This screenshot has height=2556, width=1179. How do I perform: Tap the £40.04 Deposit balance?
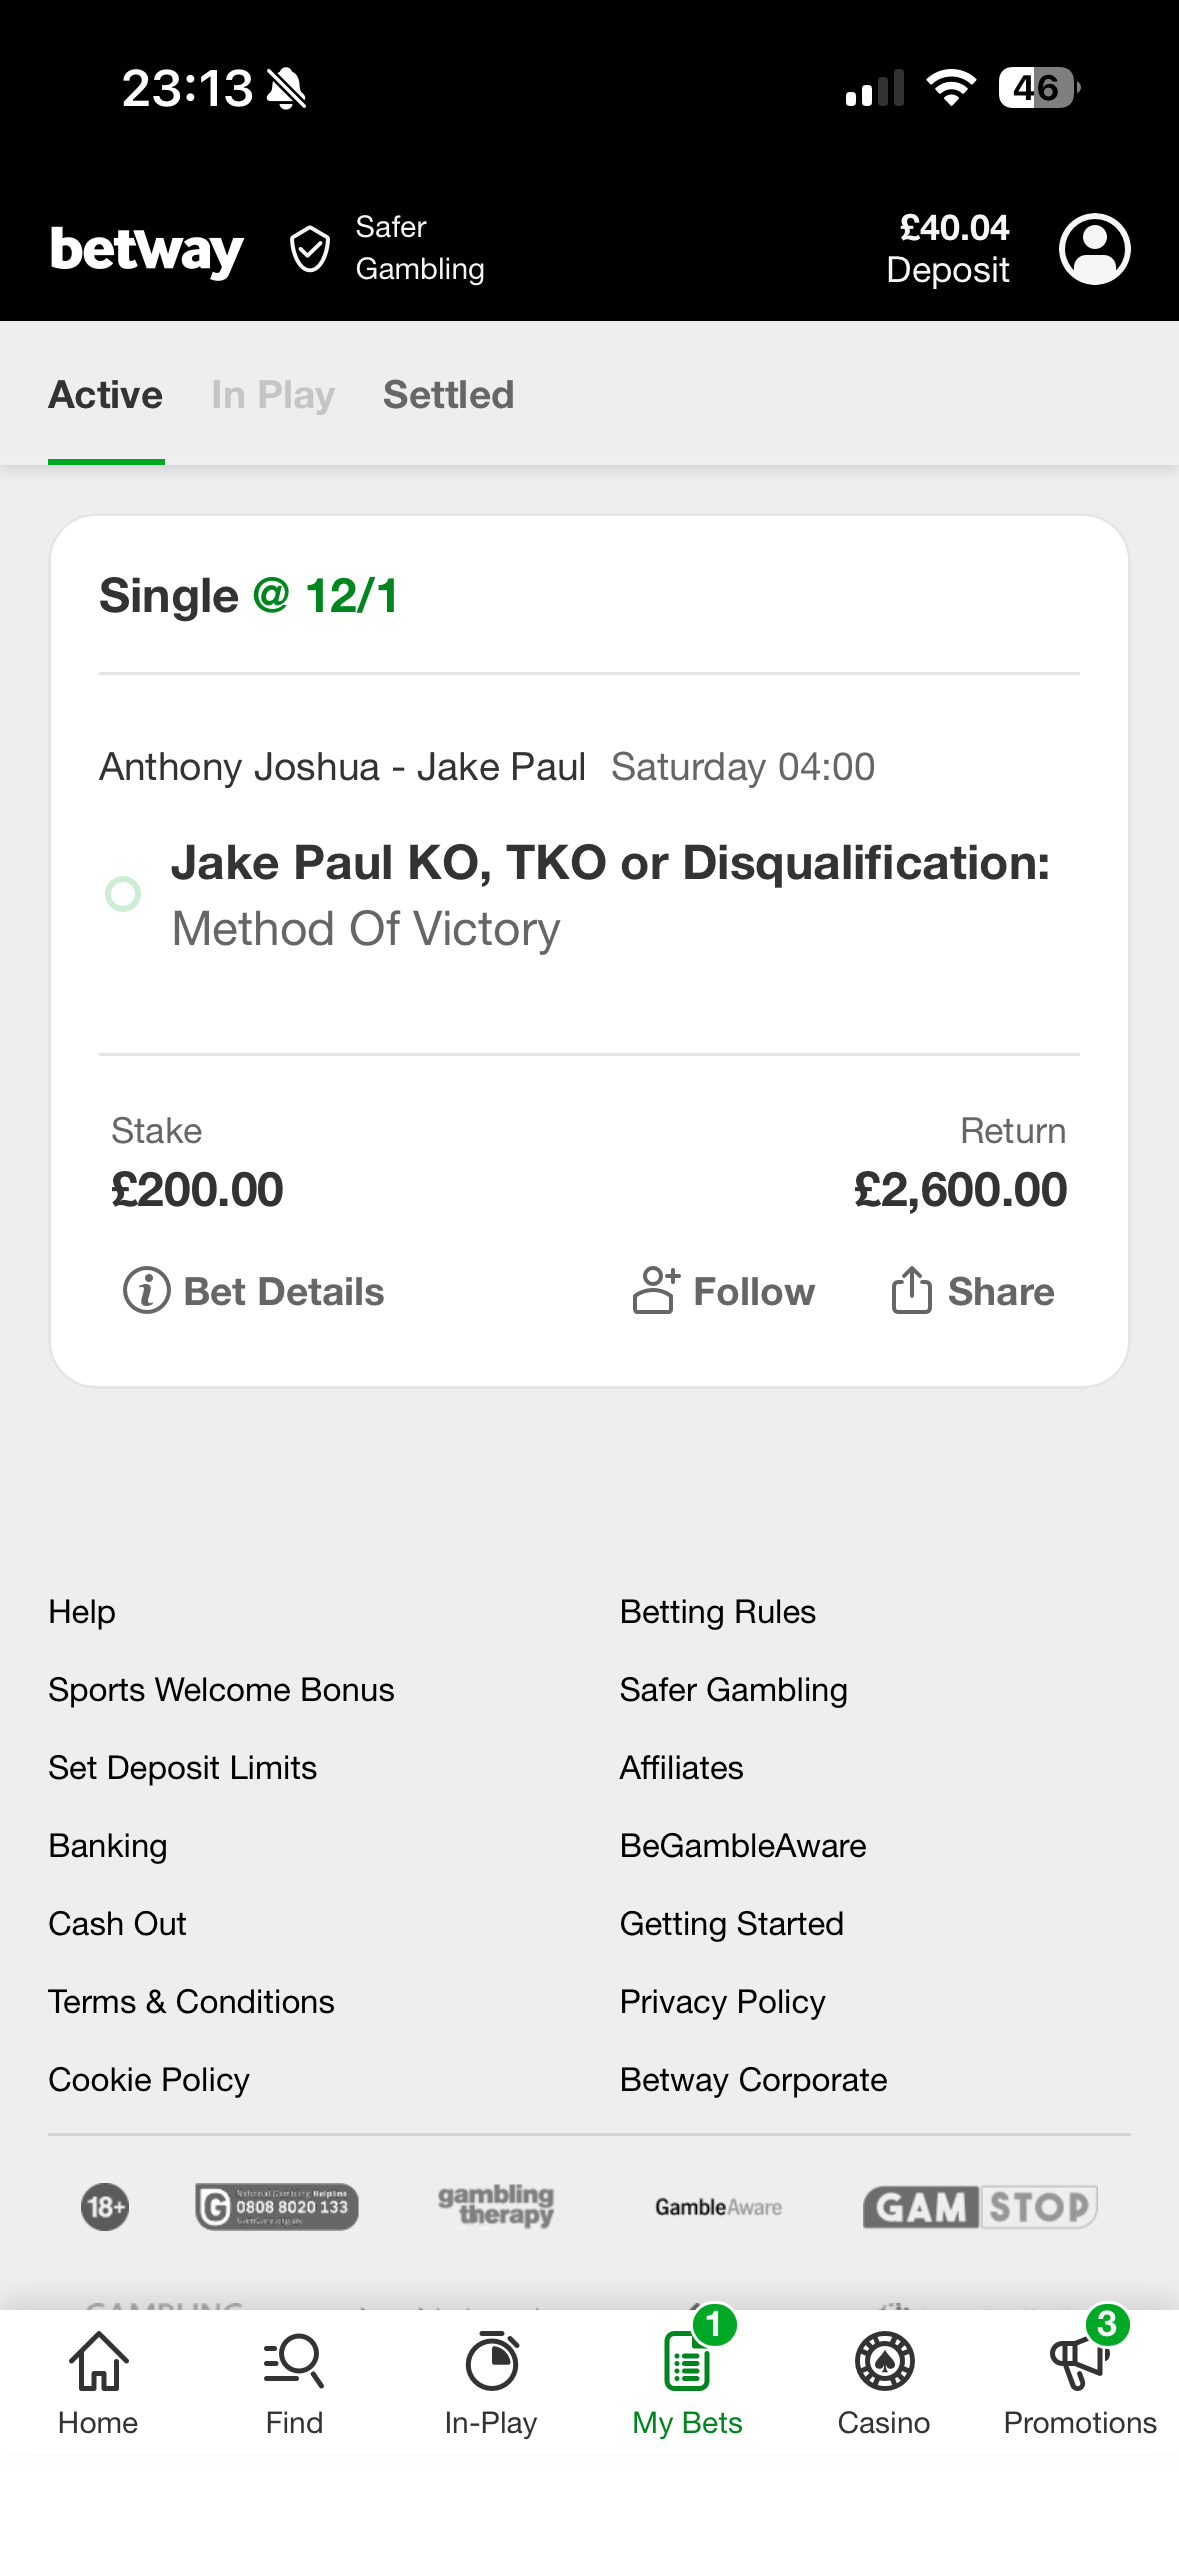950,249
